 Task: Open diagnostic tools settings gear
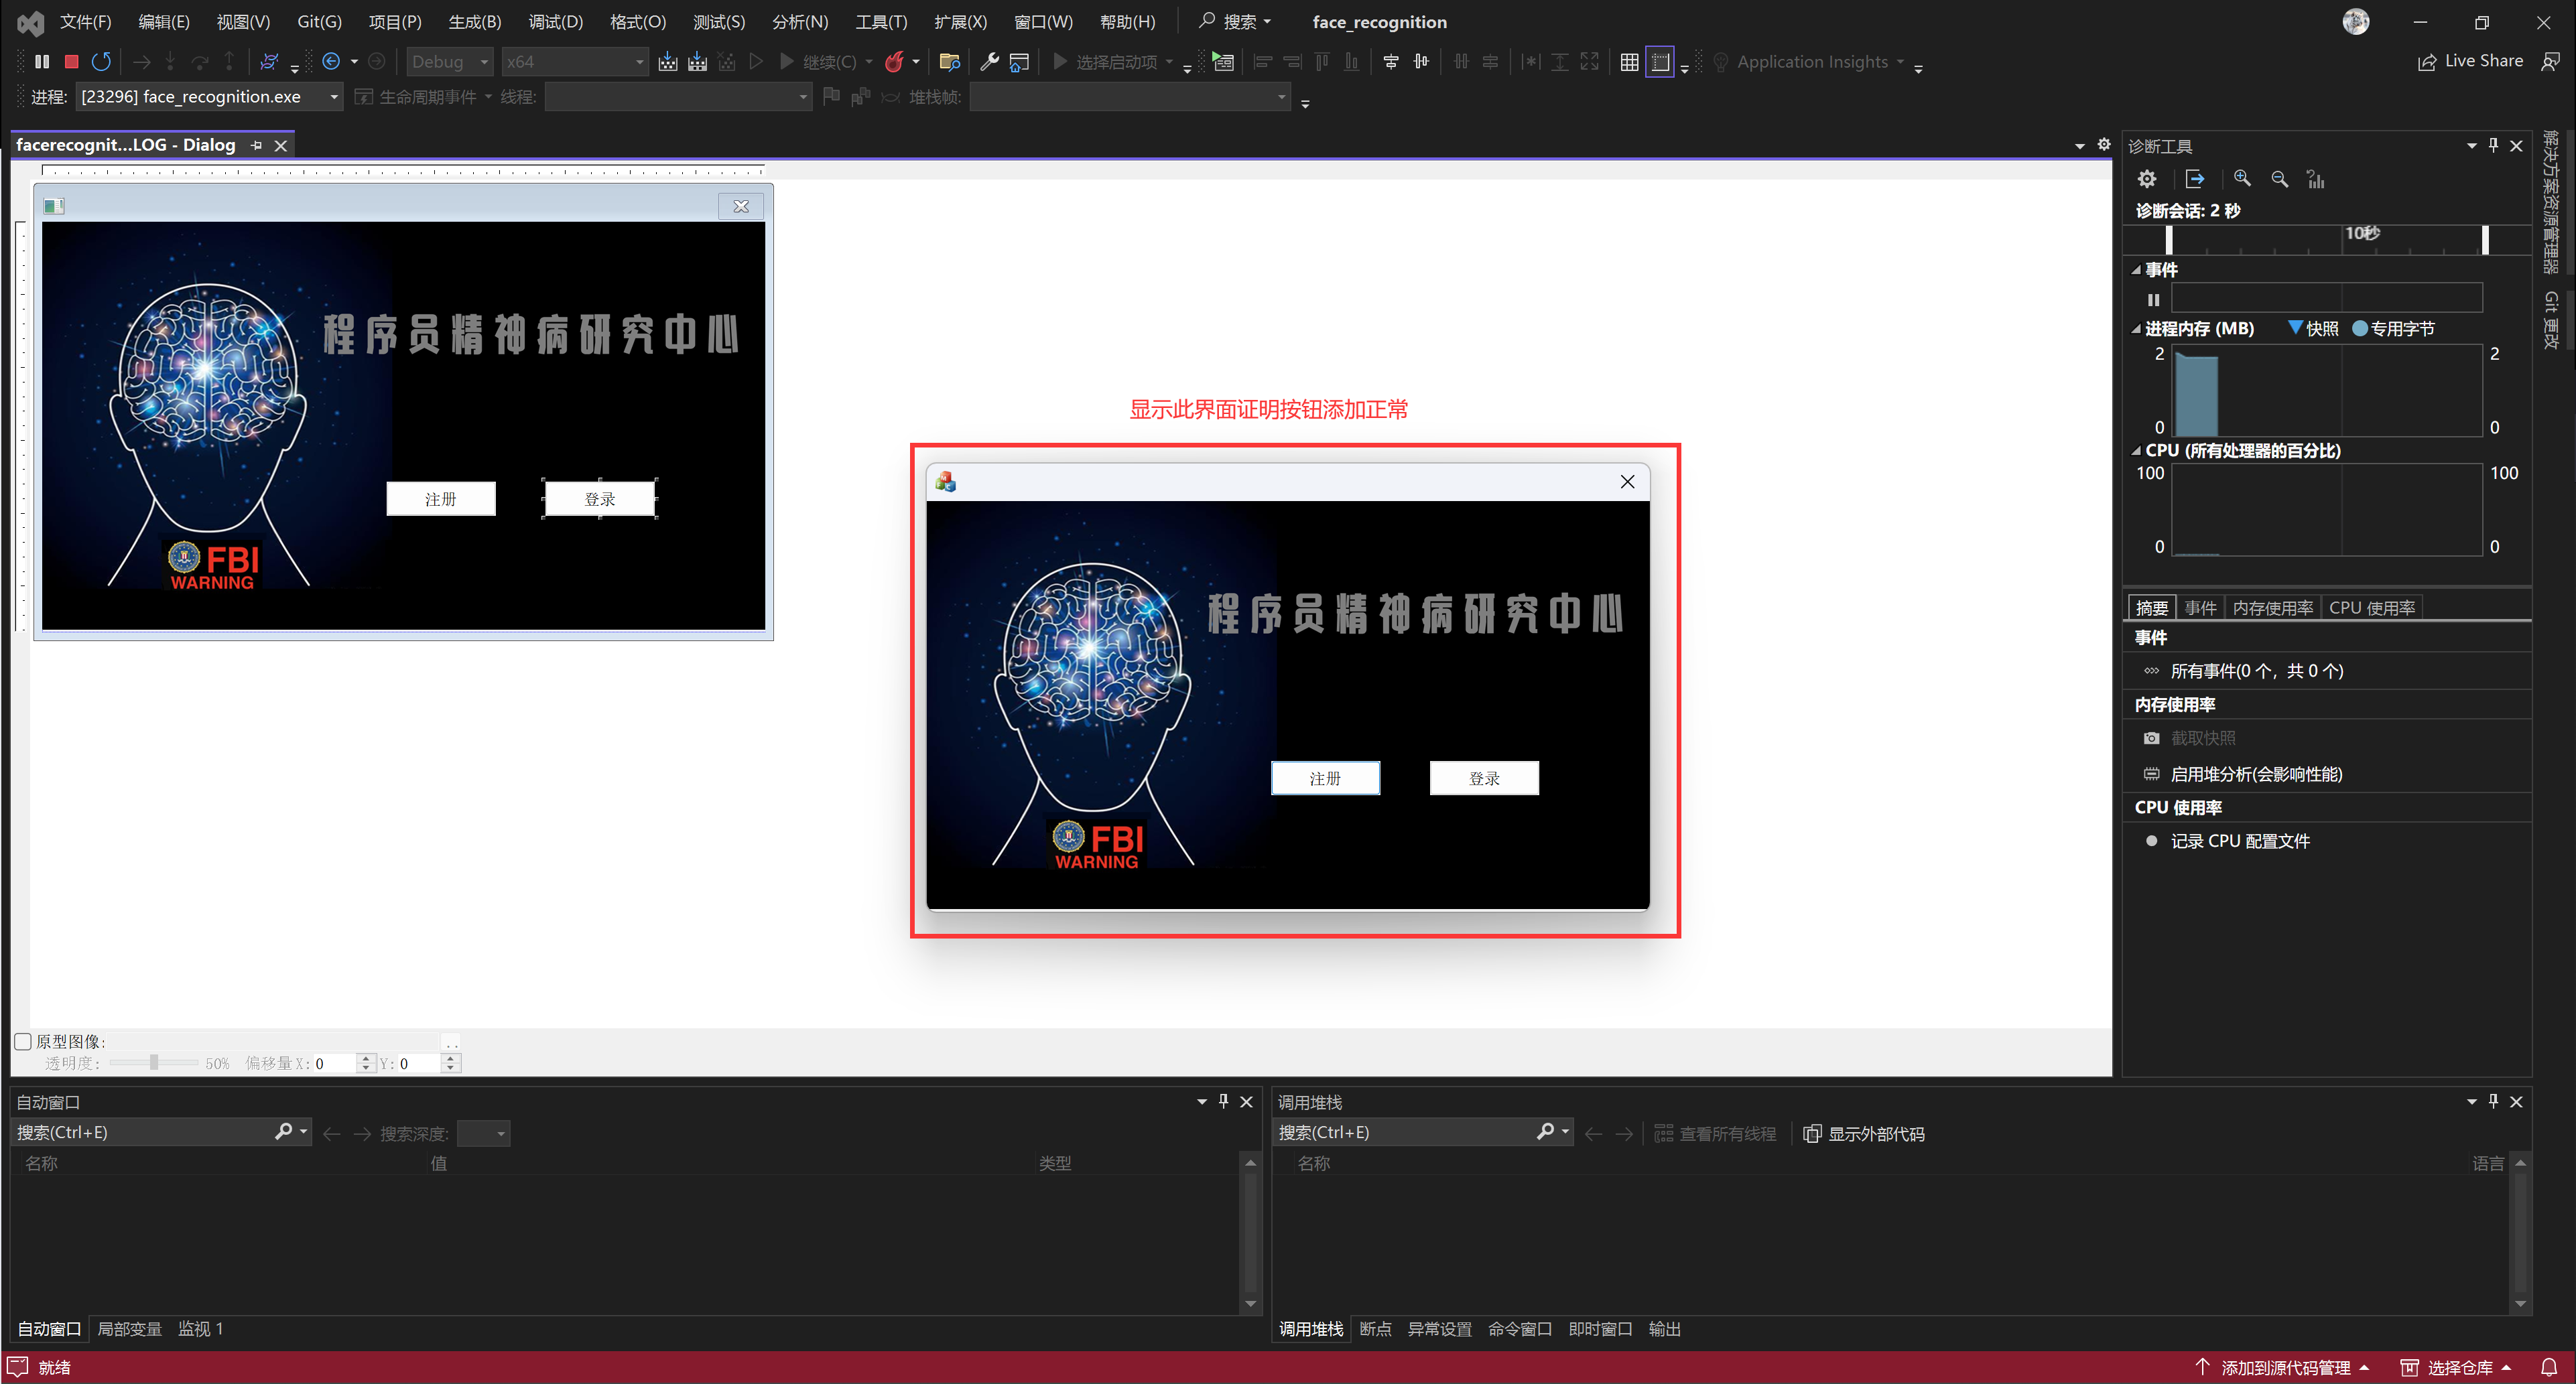(2146, 179)
